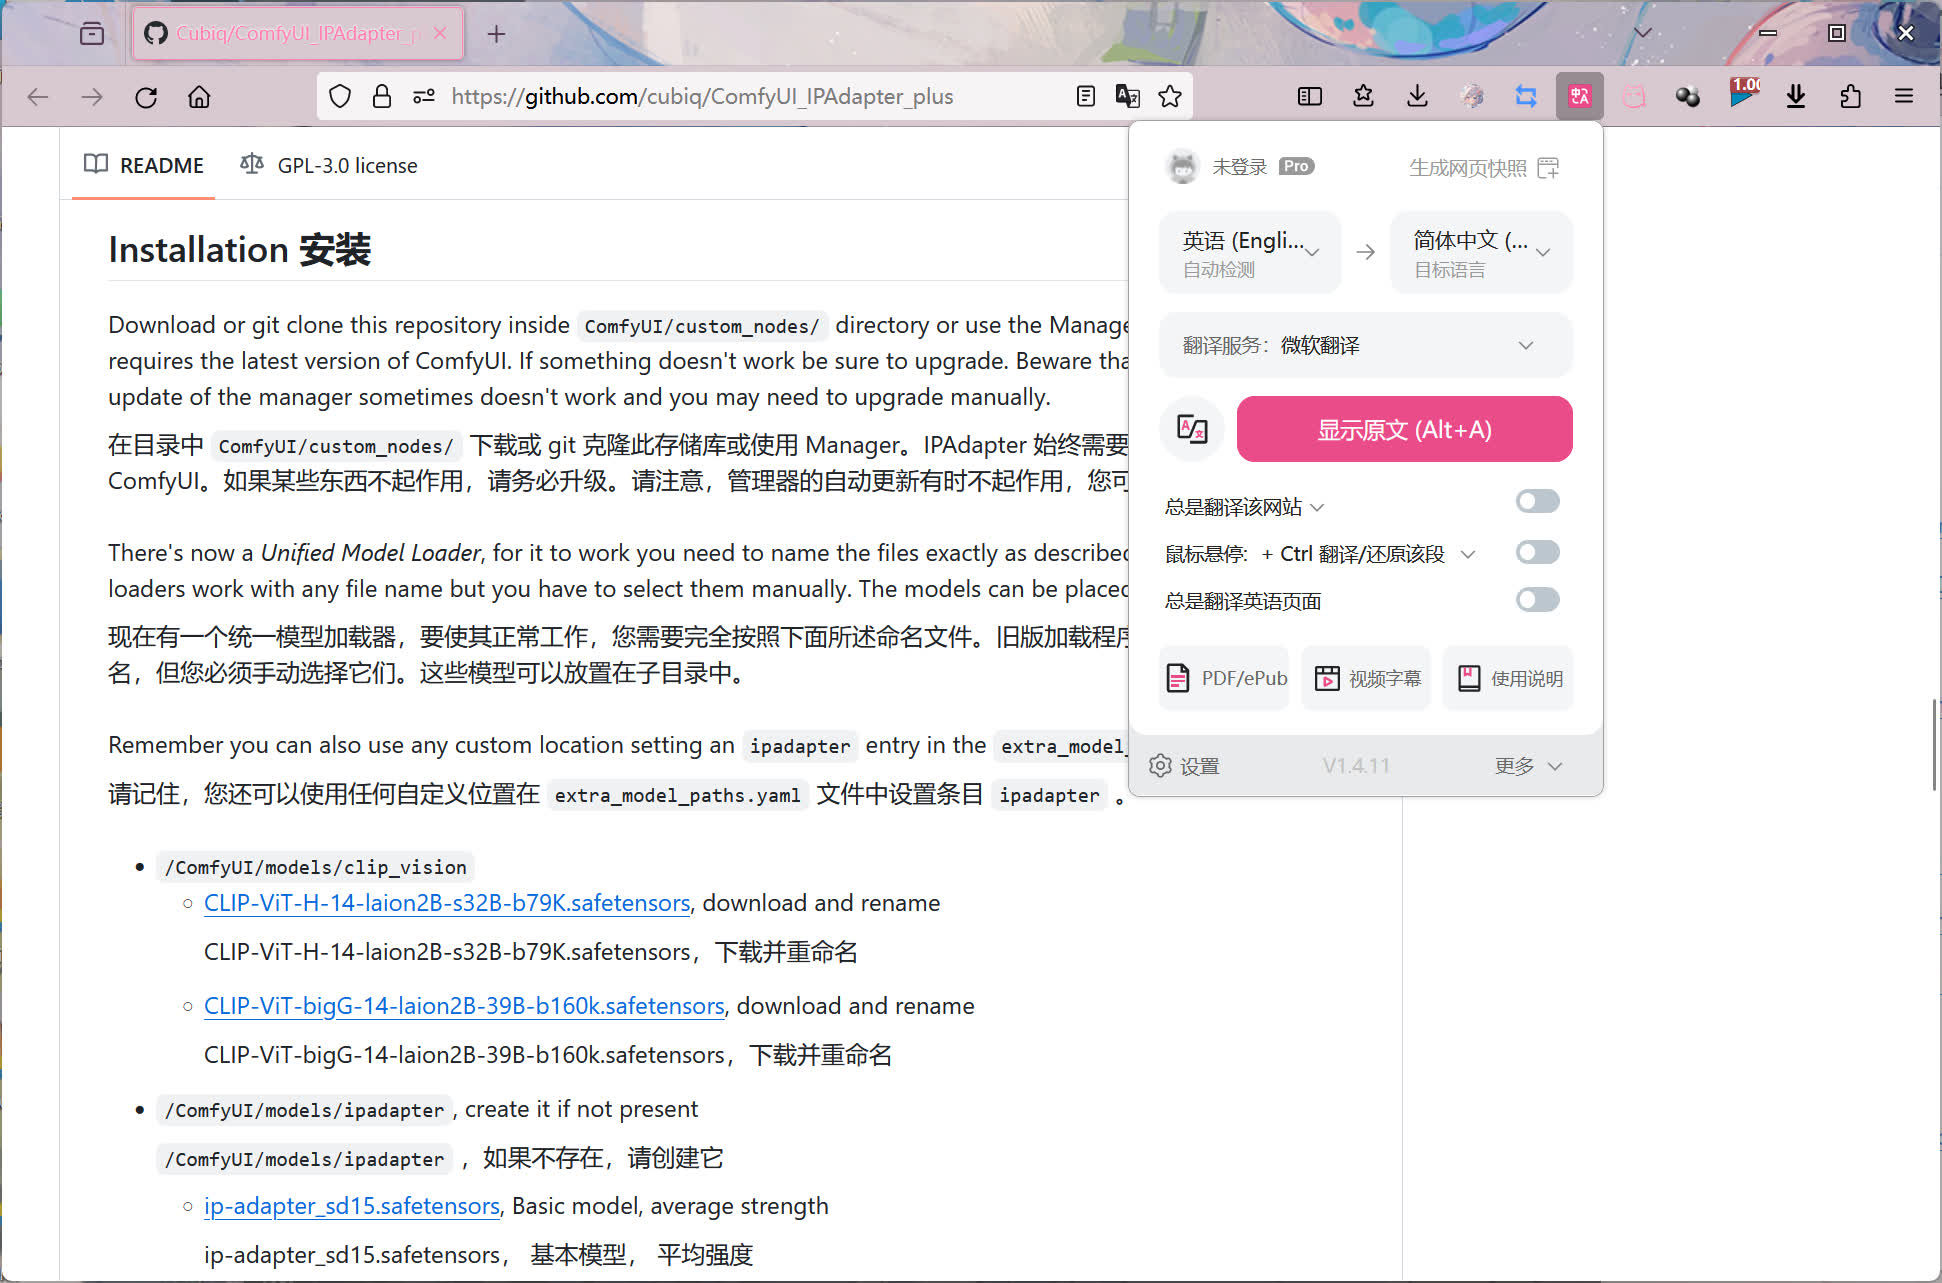This screenshot has height=1283, width=1942.
Task: Enable 总是翻译该网站 toggle
Action: 1537,501
